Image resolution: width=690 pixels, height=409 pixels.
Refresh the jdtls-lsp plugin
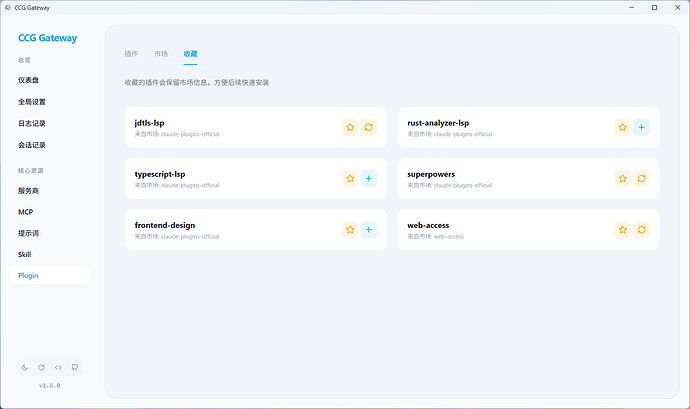point(369,127)
